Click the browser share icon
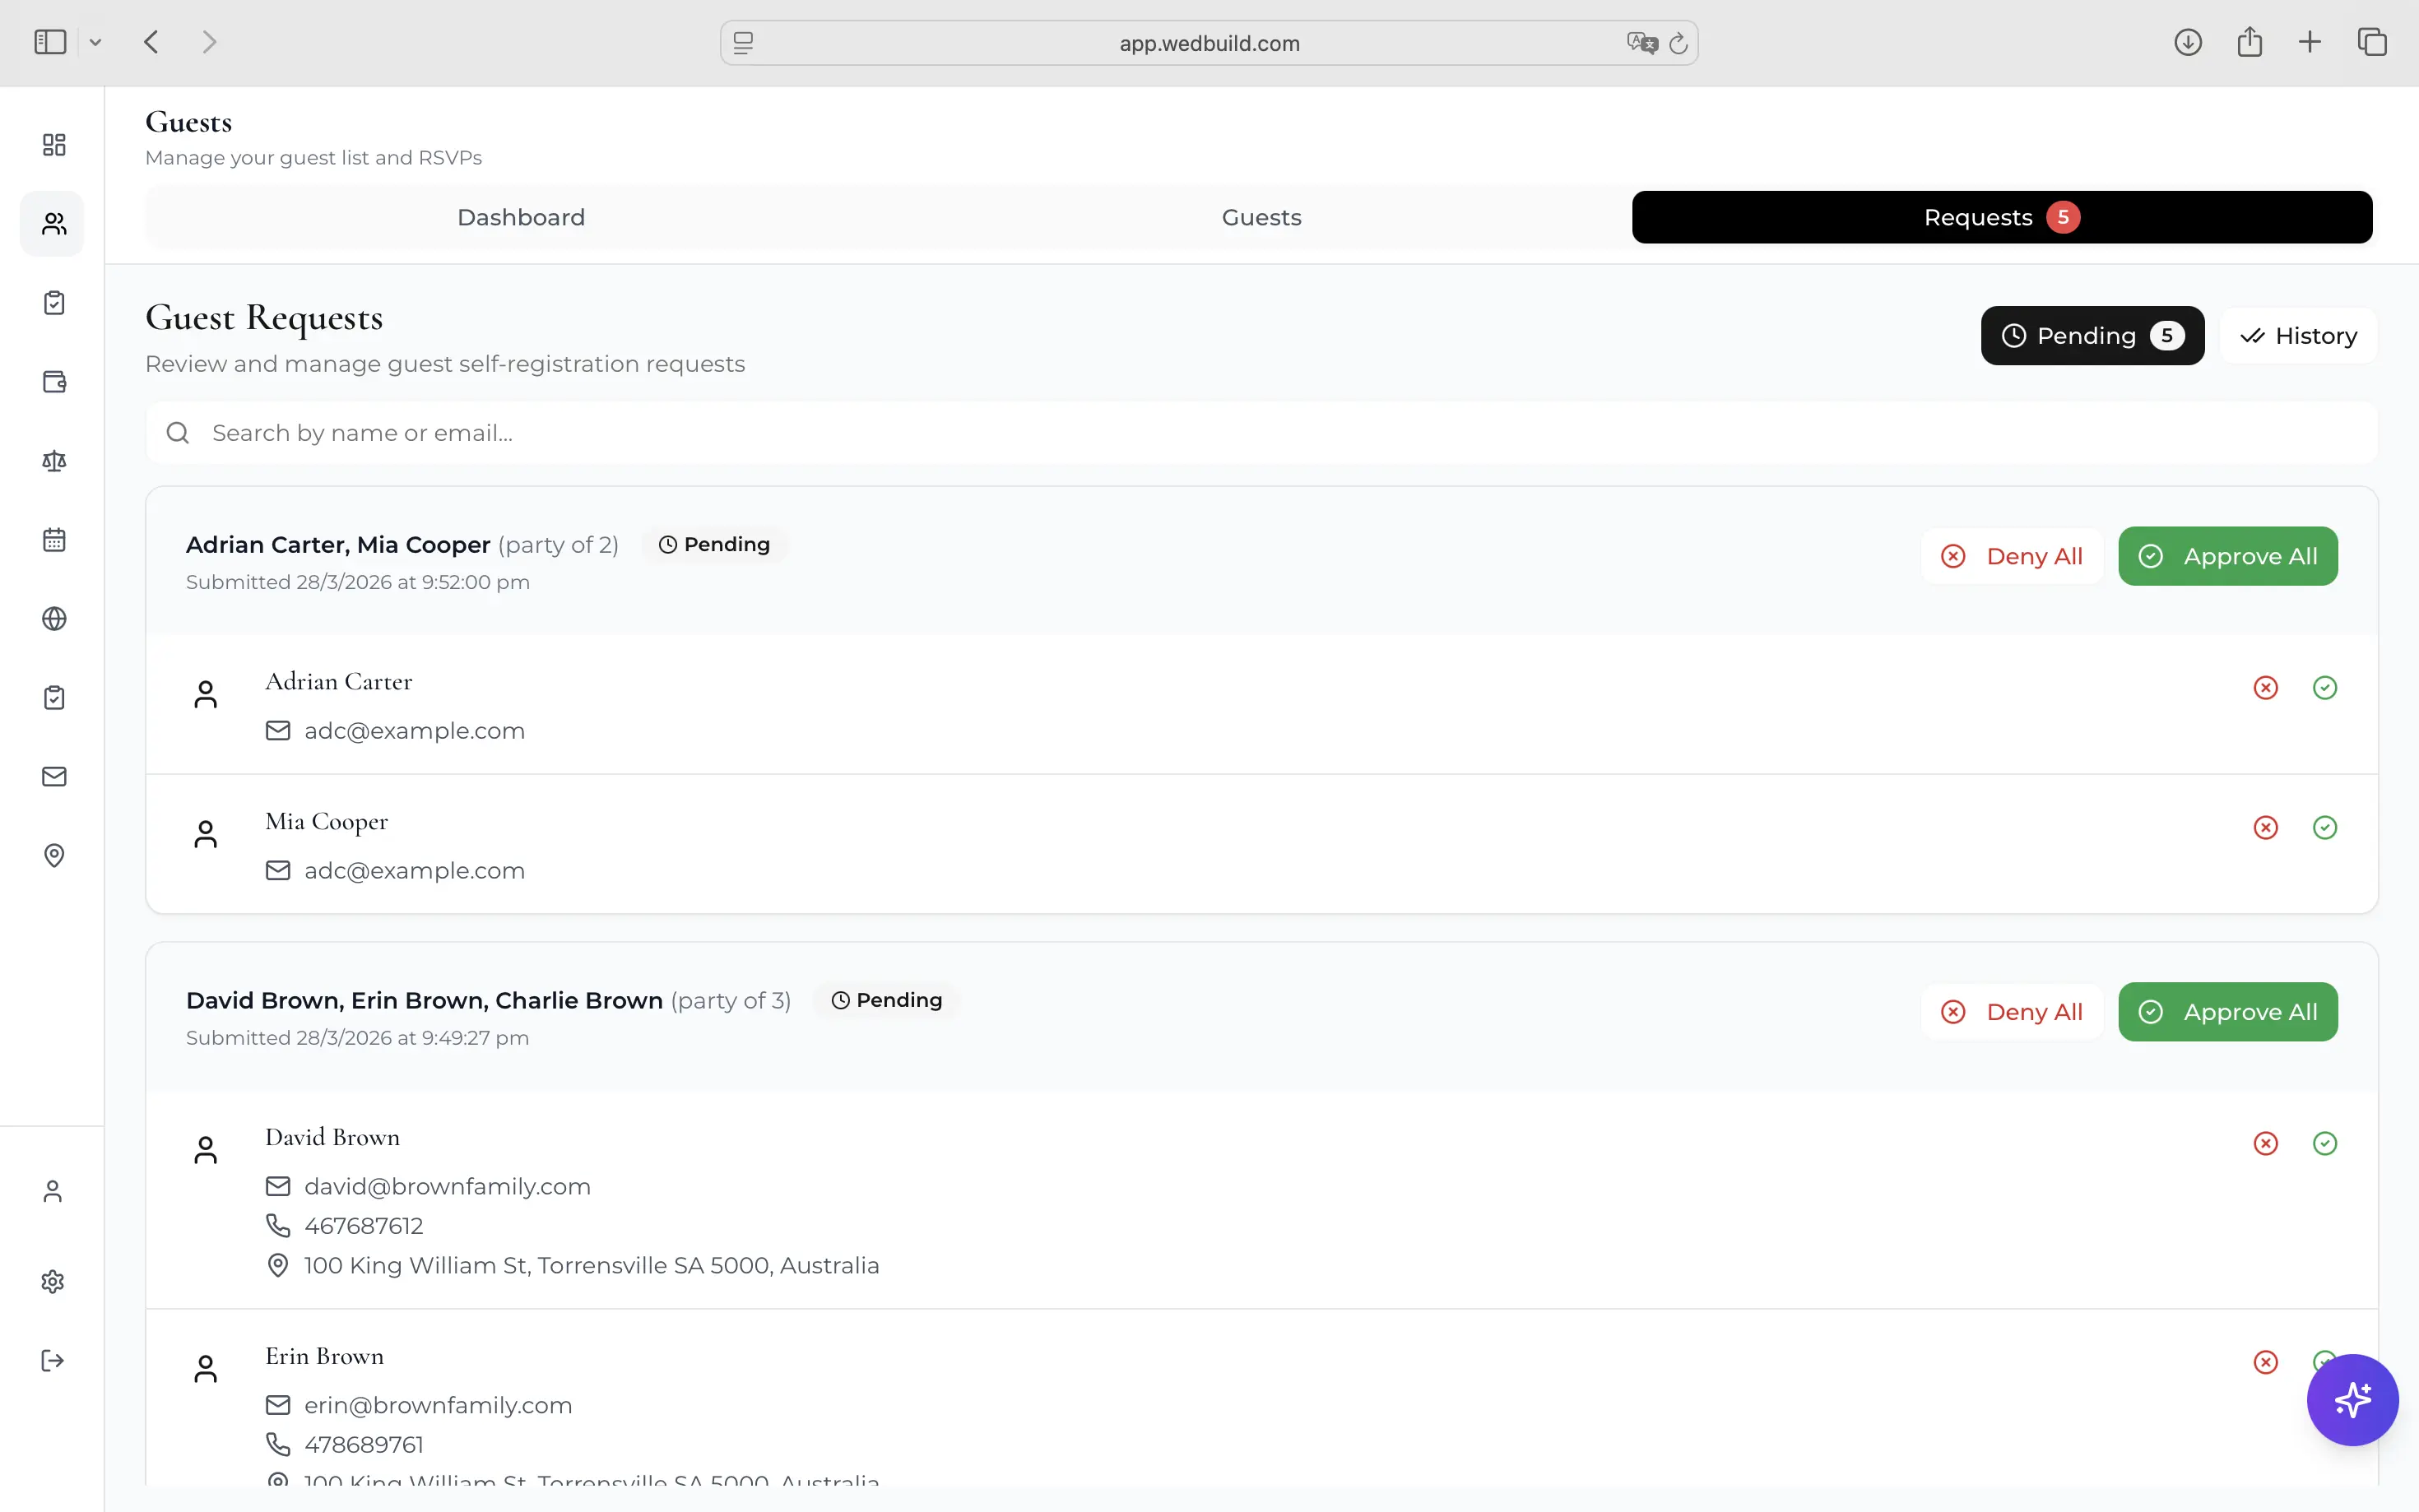Screen dimensions: 2419x1512 point(2250,42)
